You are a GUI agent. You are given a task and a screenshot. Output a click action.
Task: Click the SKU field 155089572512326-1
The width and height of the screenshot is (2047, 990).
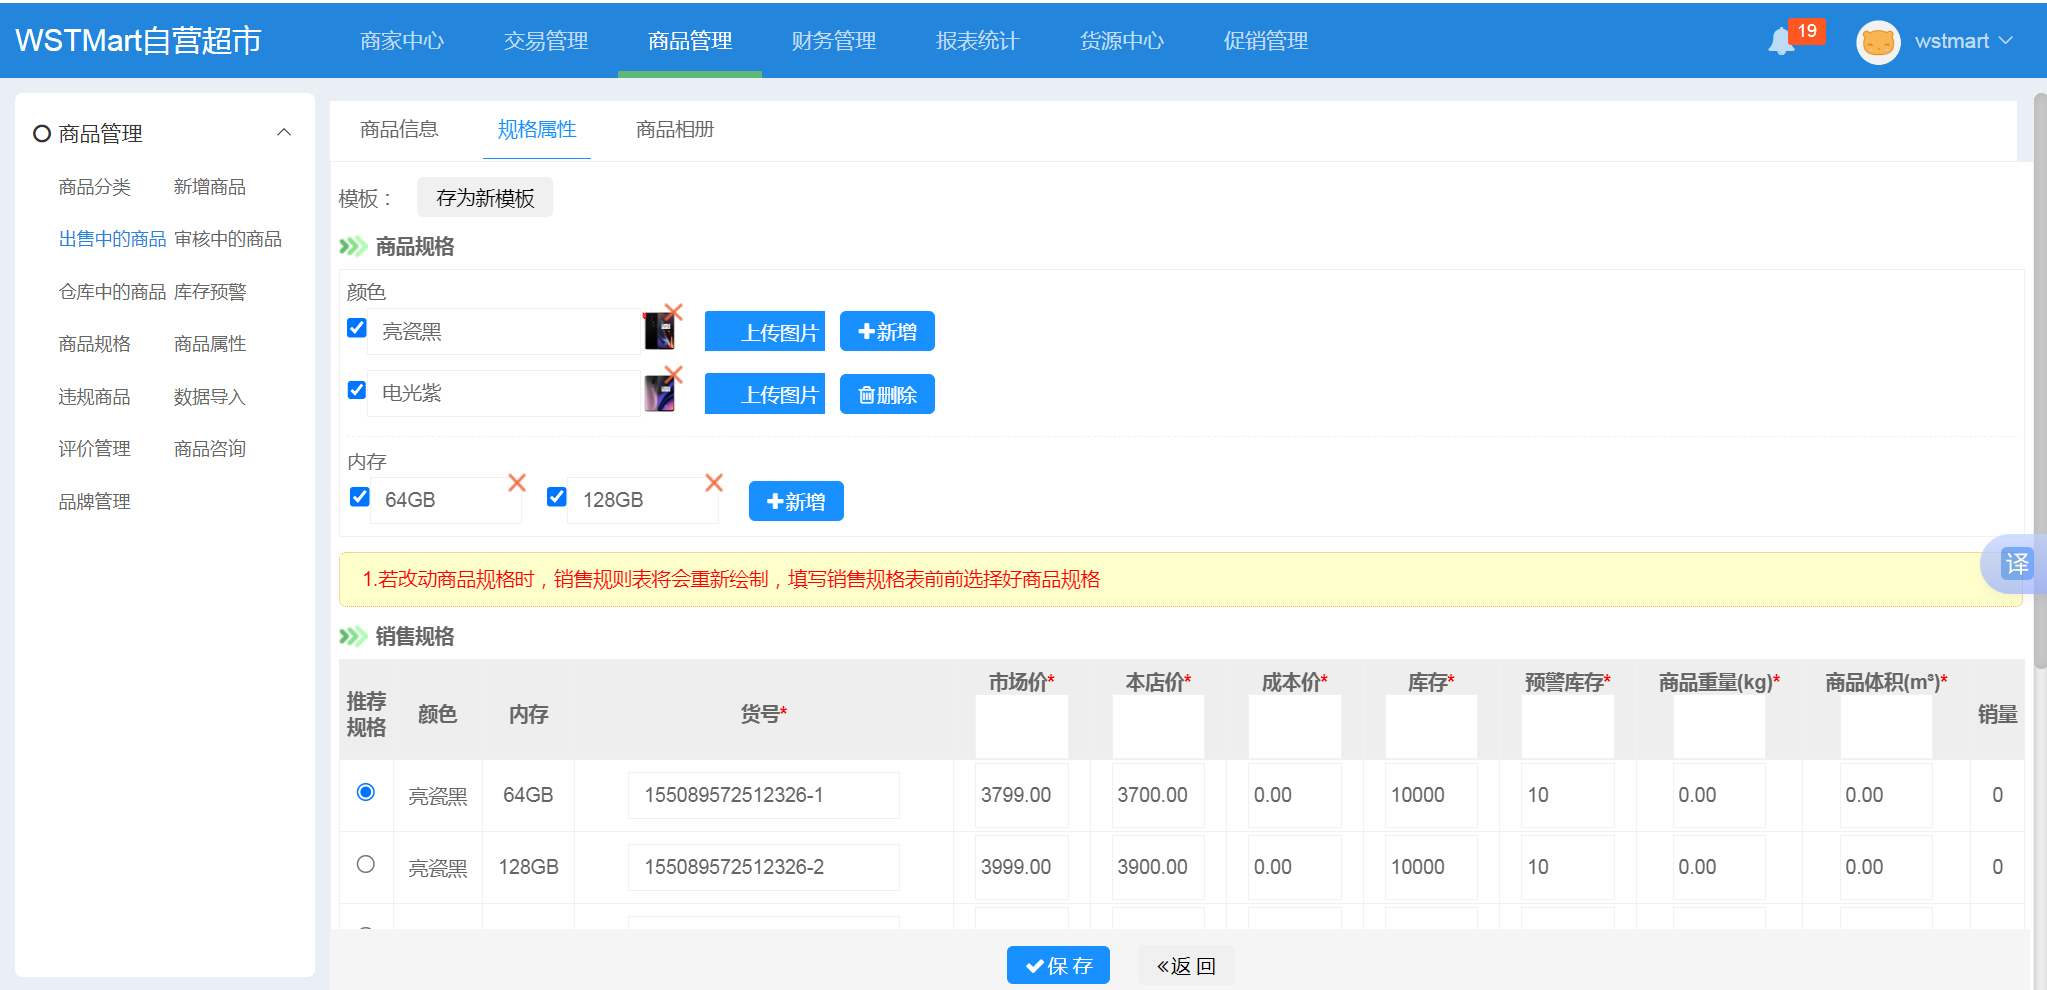pyautogui.click(x=763, y=795)
